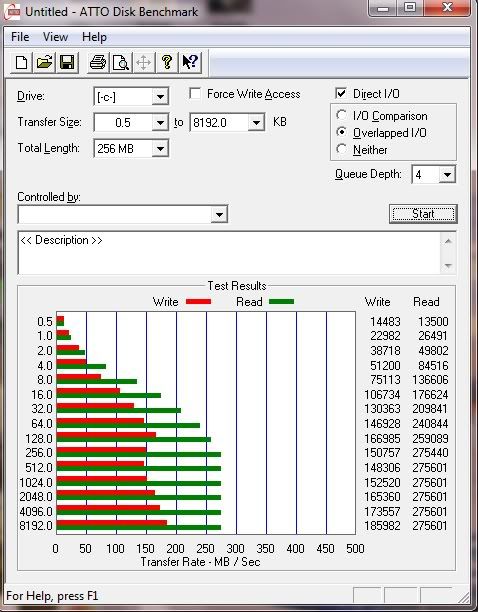Uncheck the Direct I/O checkbox
The height and width of the screenshot is (612, 478).
click(341, 93)
